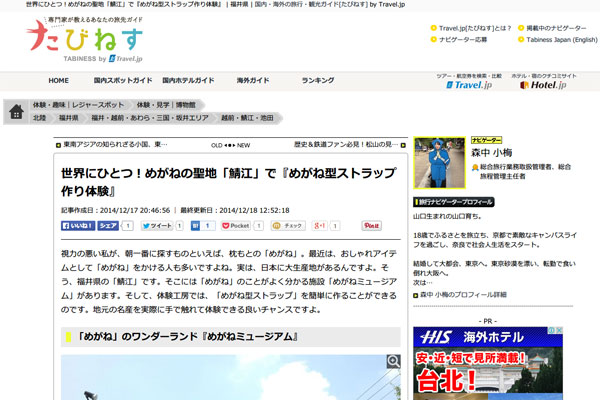Click the Pinterest Pin it button
Screen dimensions: 600x400
(371, 226)
